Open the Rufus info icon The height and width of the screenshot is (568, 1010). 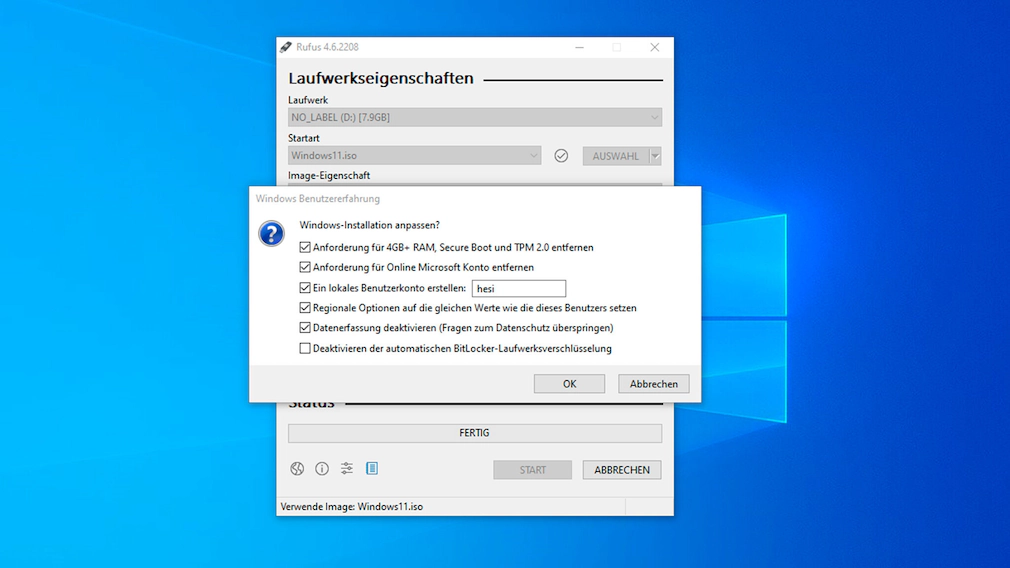[x=322, y=469]
